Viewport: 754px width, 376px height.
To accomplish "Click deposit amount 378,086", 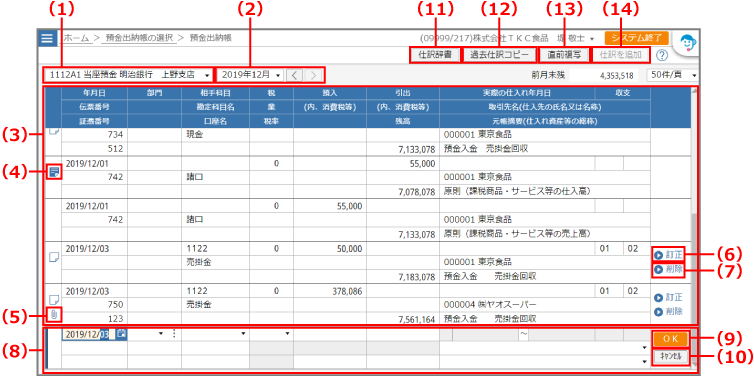I will [346, 291].
